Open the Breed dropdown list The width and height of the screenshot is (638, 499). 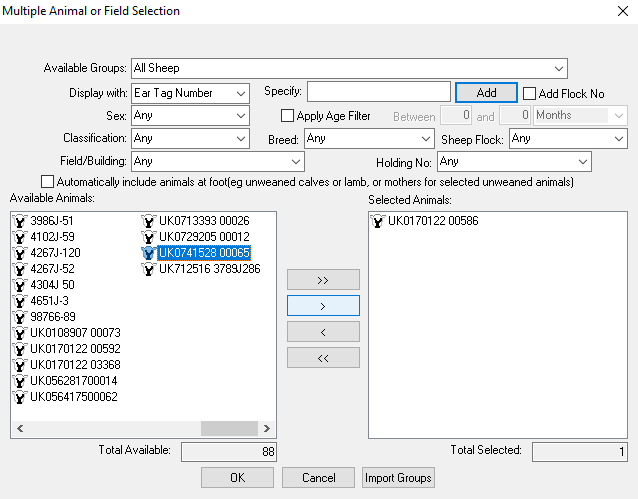pos(368,139)
